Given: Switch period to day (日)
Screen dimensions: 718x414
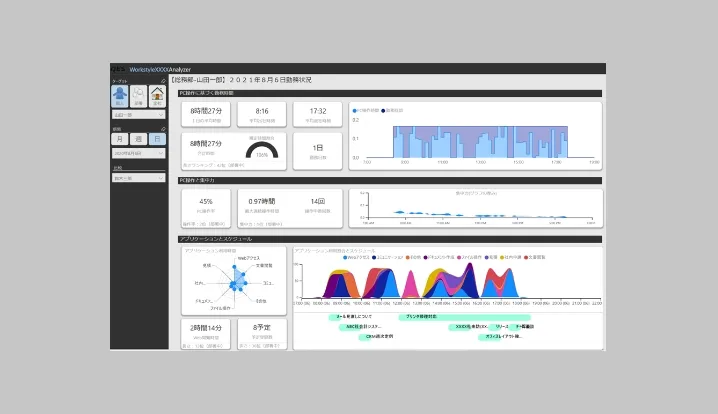Looking at the screenshot, I should [157, 141].
